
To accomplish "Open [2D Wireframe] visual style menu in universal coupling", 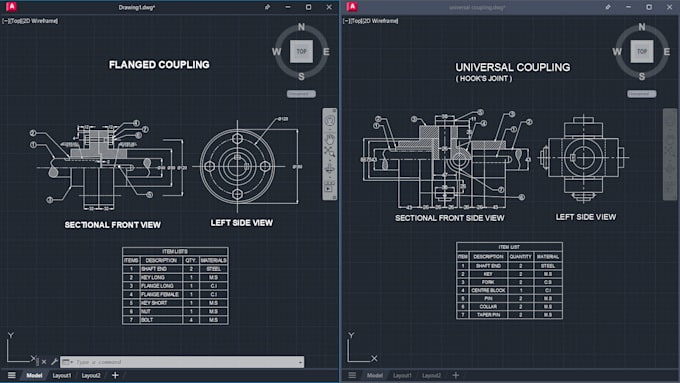I will [381, 21].
